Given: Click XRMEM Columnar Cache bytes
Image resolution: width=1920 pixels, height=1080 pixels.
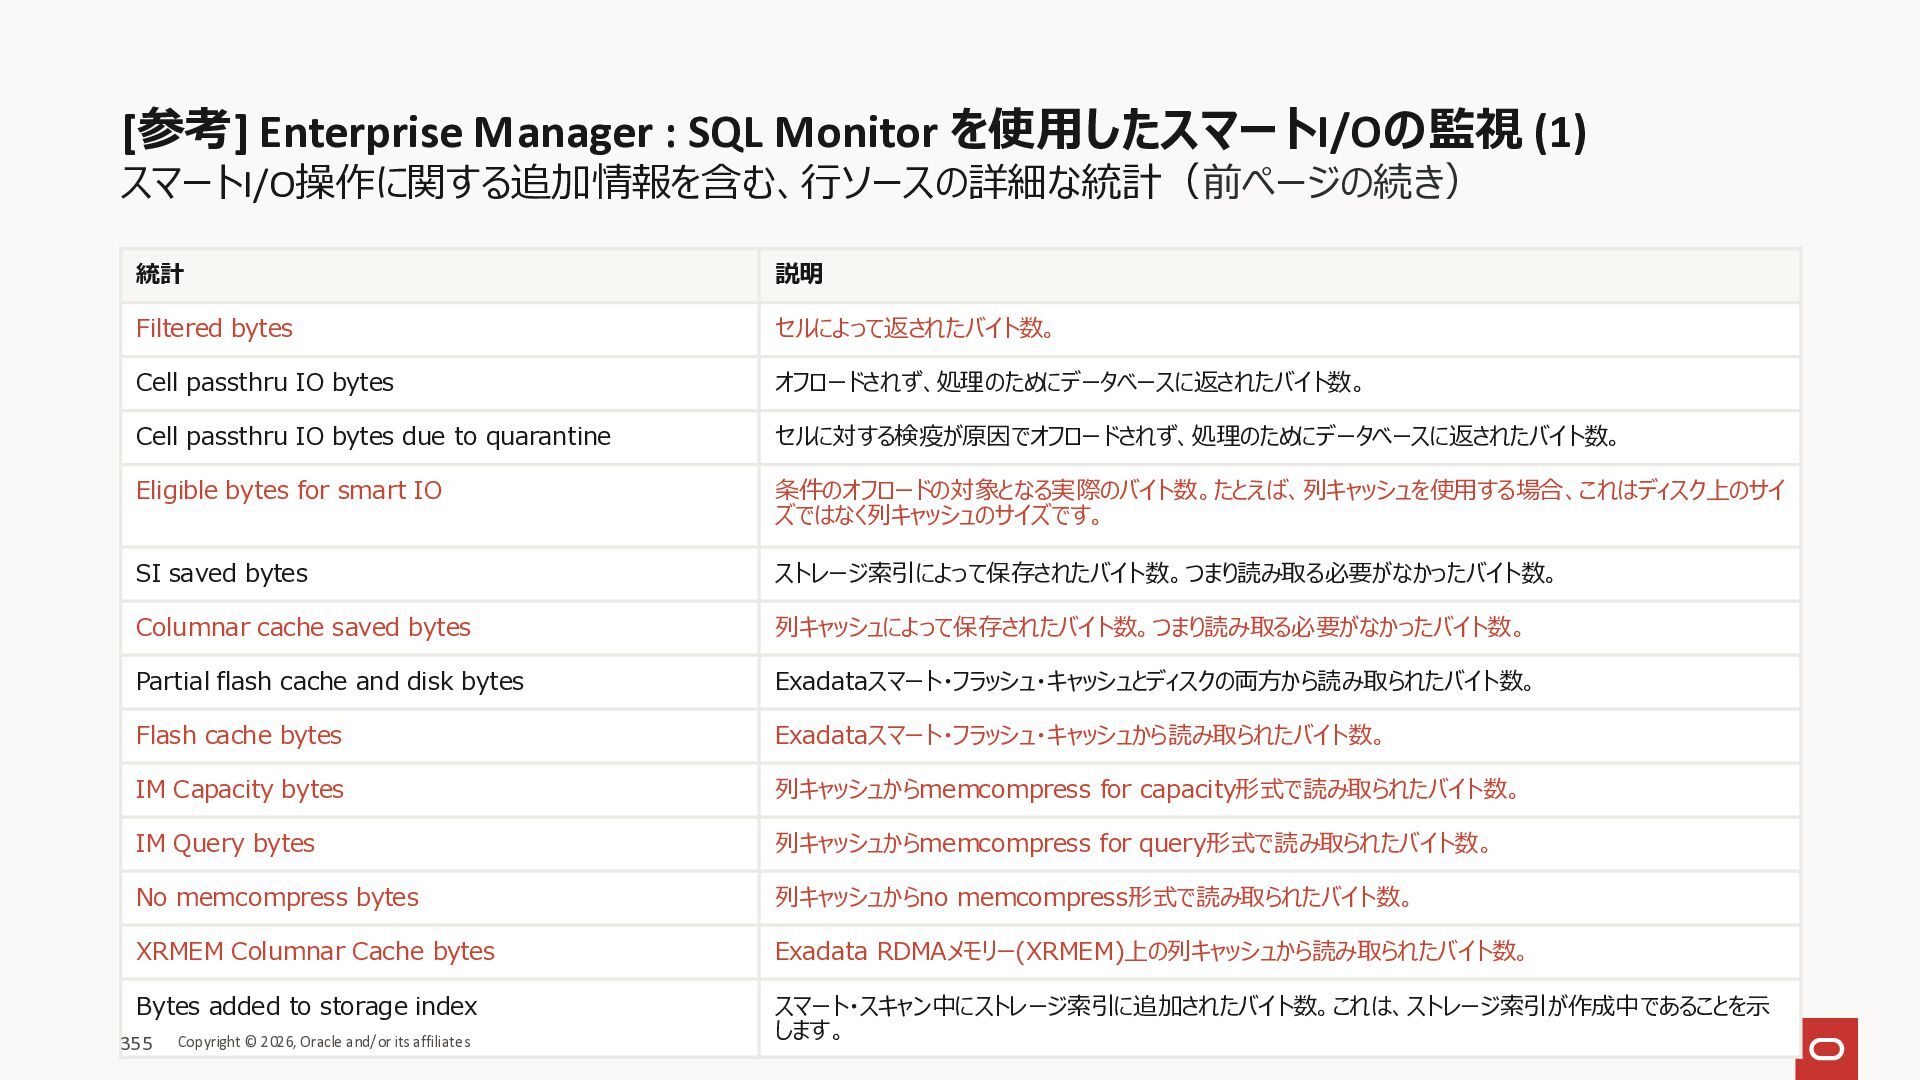Looking at the screenshot, I should 315,951.
